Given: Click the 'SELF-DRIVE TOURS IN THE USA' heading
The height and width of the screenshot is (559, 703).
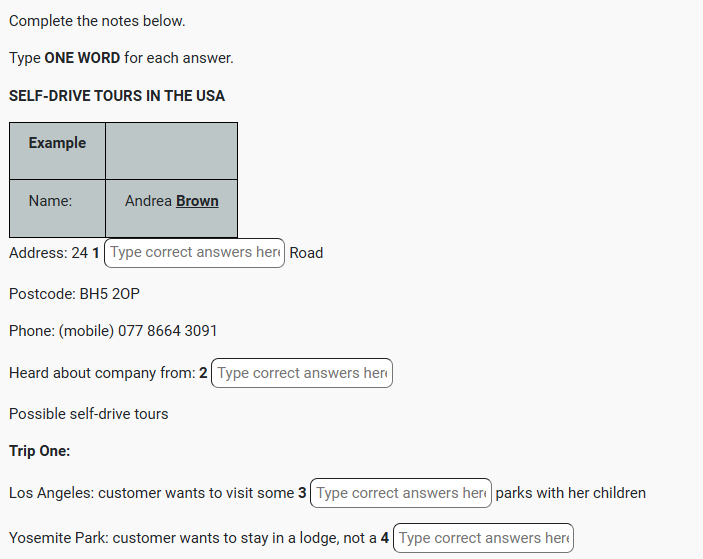Looking at the screenshot, I should tap(117, 96).
